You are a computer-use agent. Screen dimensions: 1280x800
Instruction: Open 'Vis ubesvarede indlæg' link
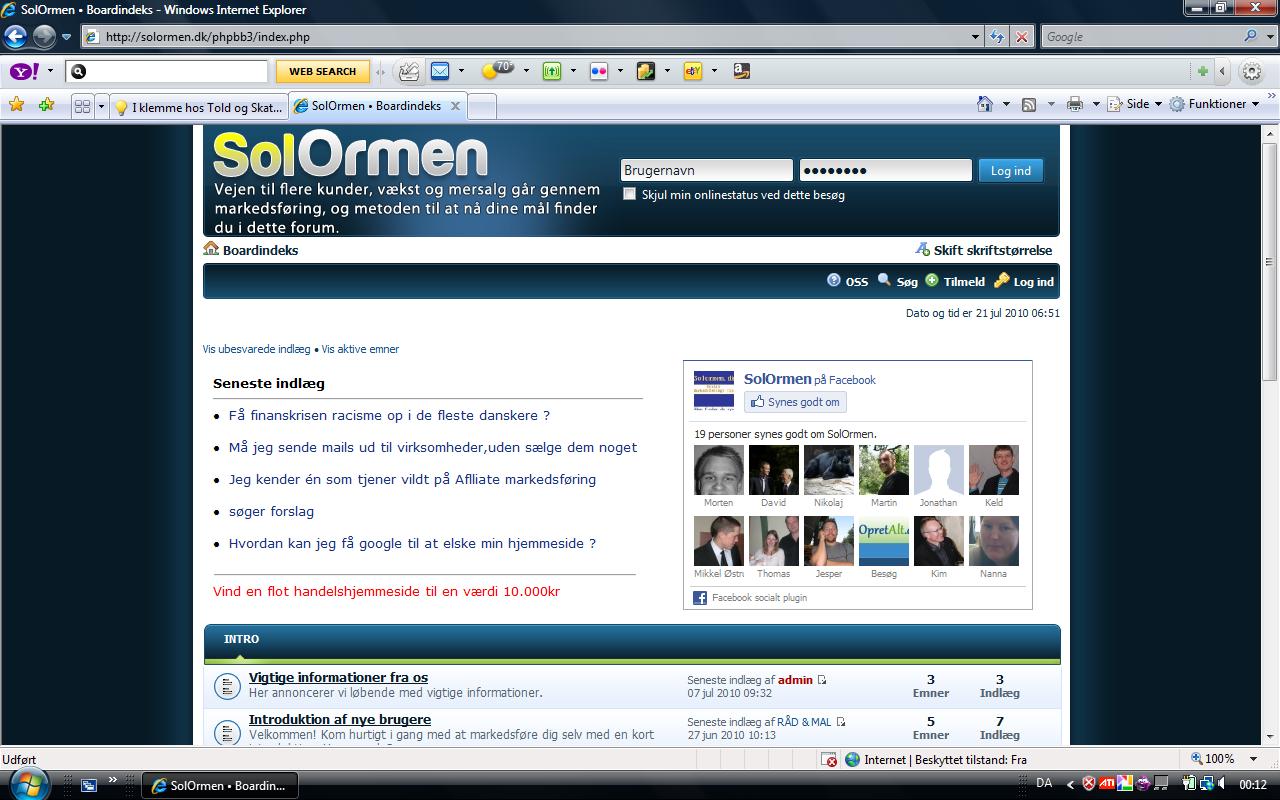click(256, 349)
